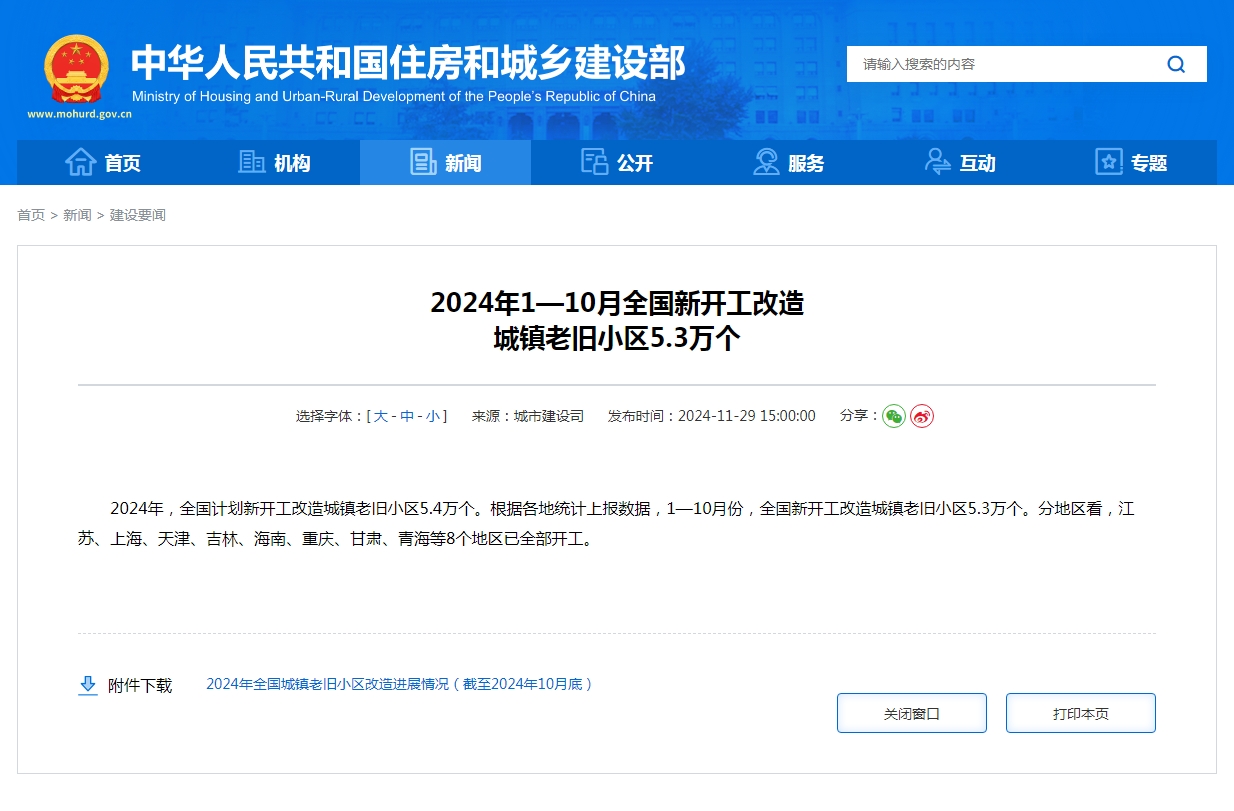Click the document icon beside 公开
The image size is (1234, 811).
[595, 162]
